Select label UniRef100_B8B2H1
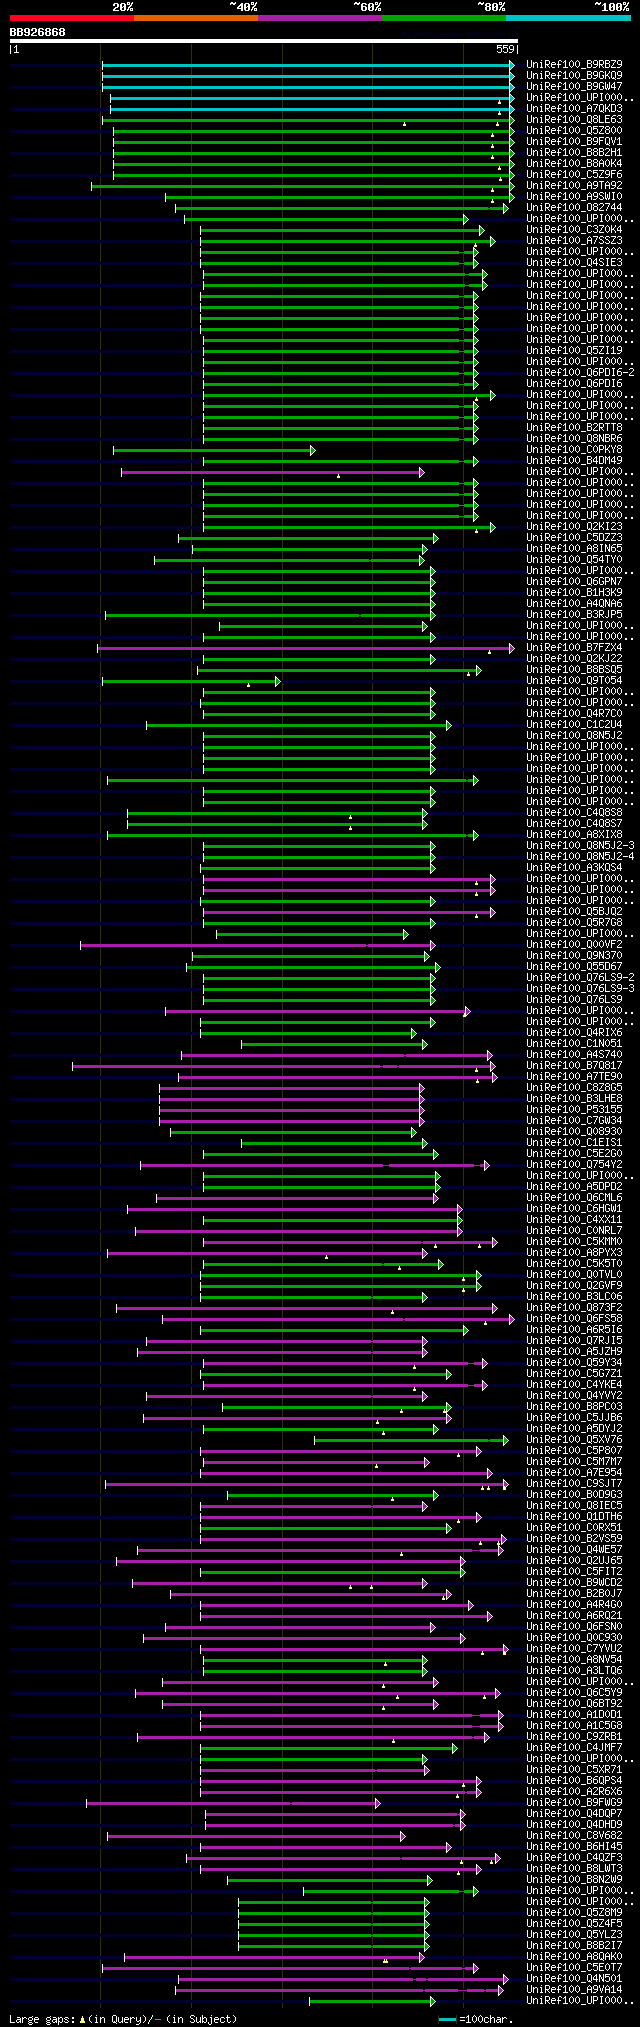640x2027 pixels. (574, 152)
